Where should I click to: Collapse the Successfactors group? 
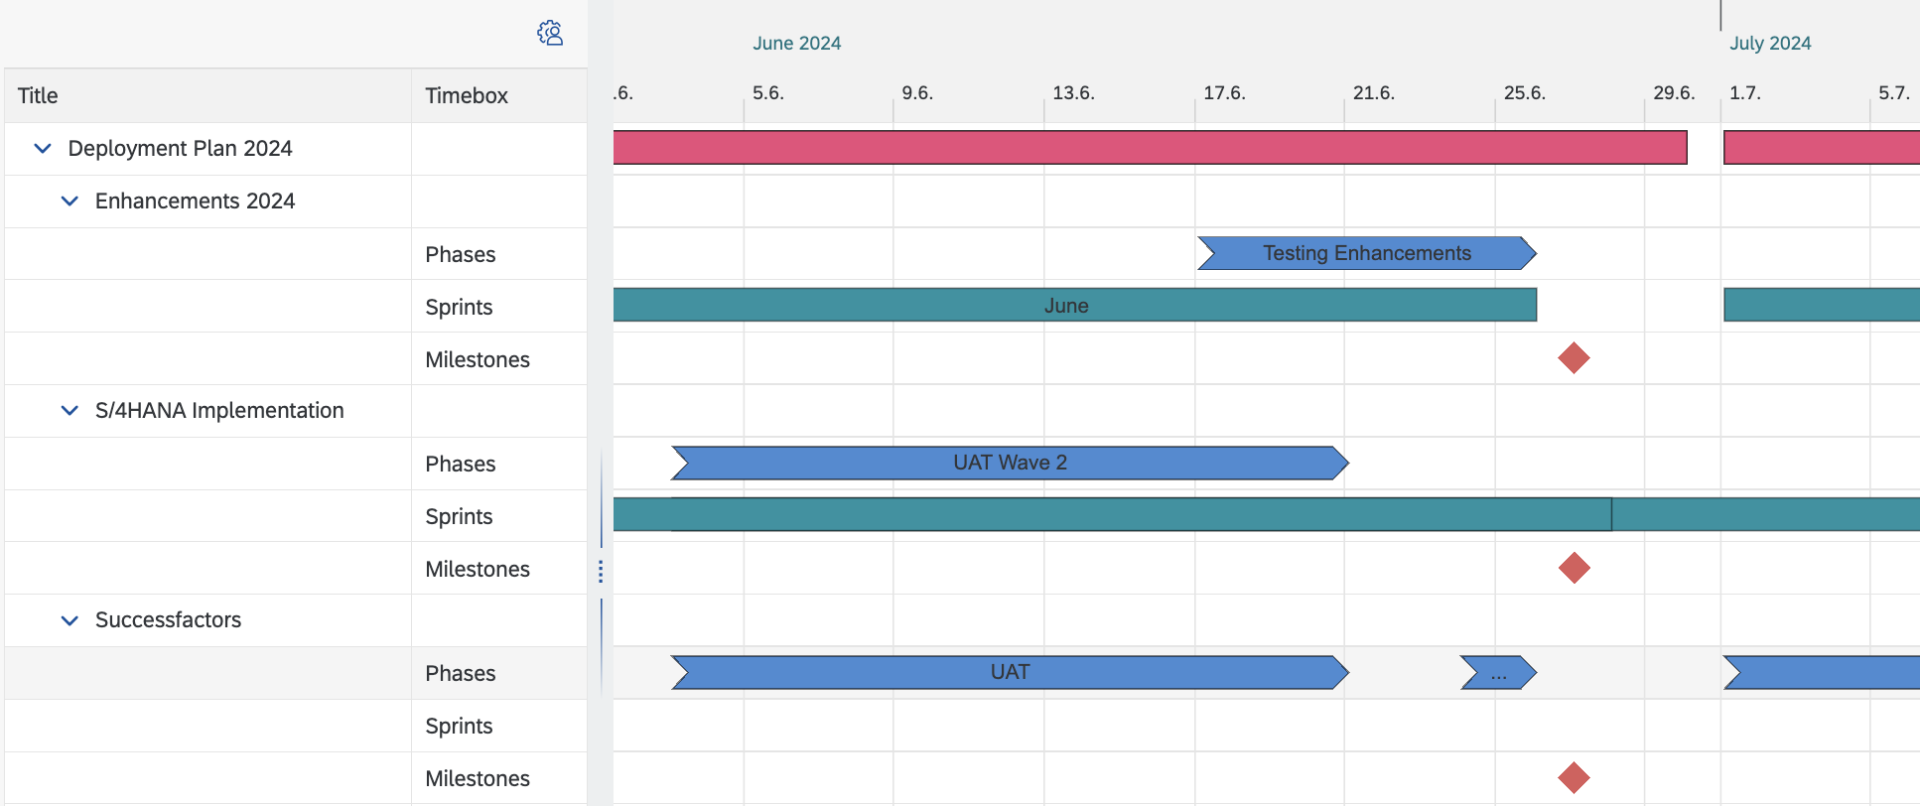point(69,621)
